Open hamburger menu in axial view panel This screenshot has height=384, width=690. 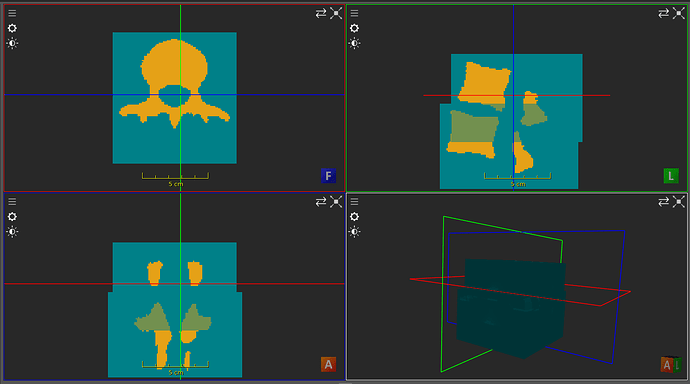pyautogui.click(x=12, y=13)
